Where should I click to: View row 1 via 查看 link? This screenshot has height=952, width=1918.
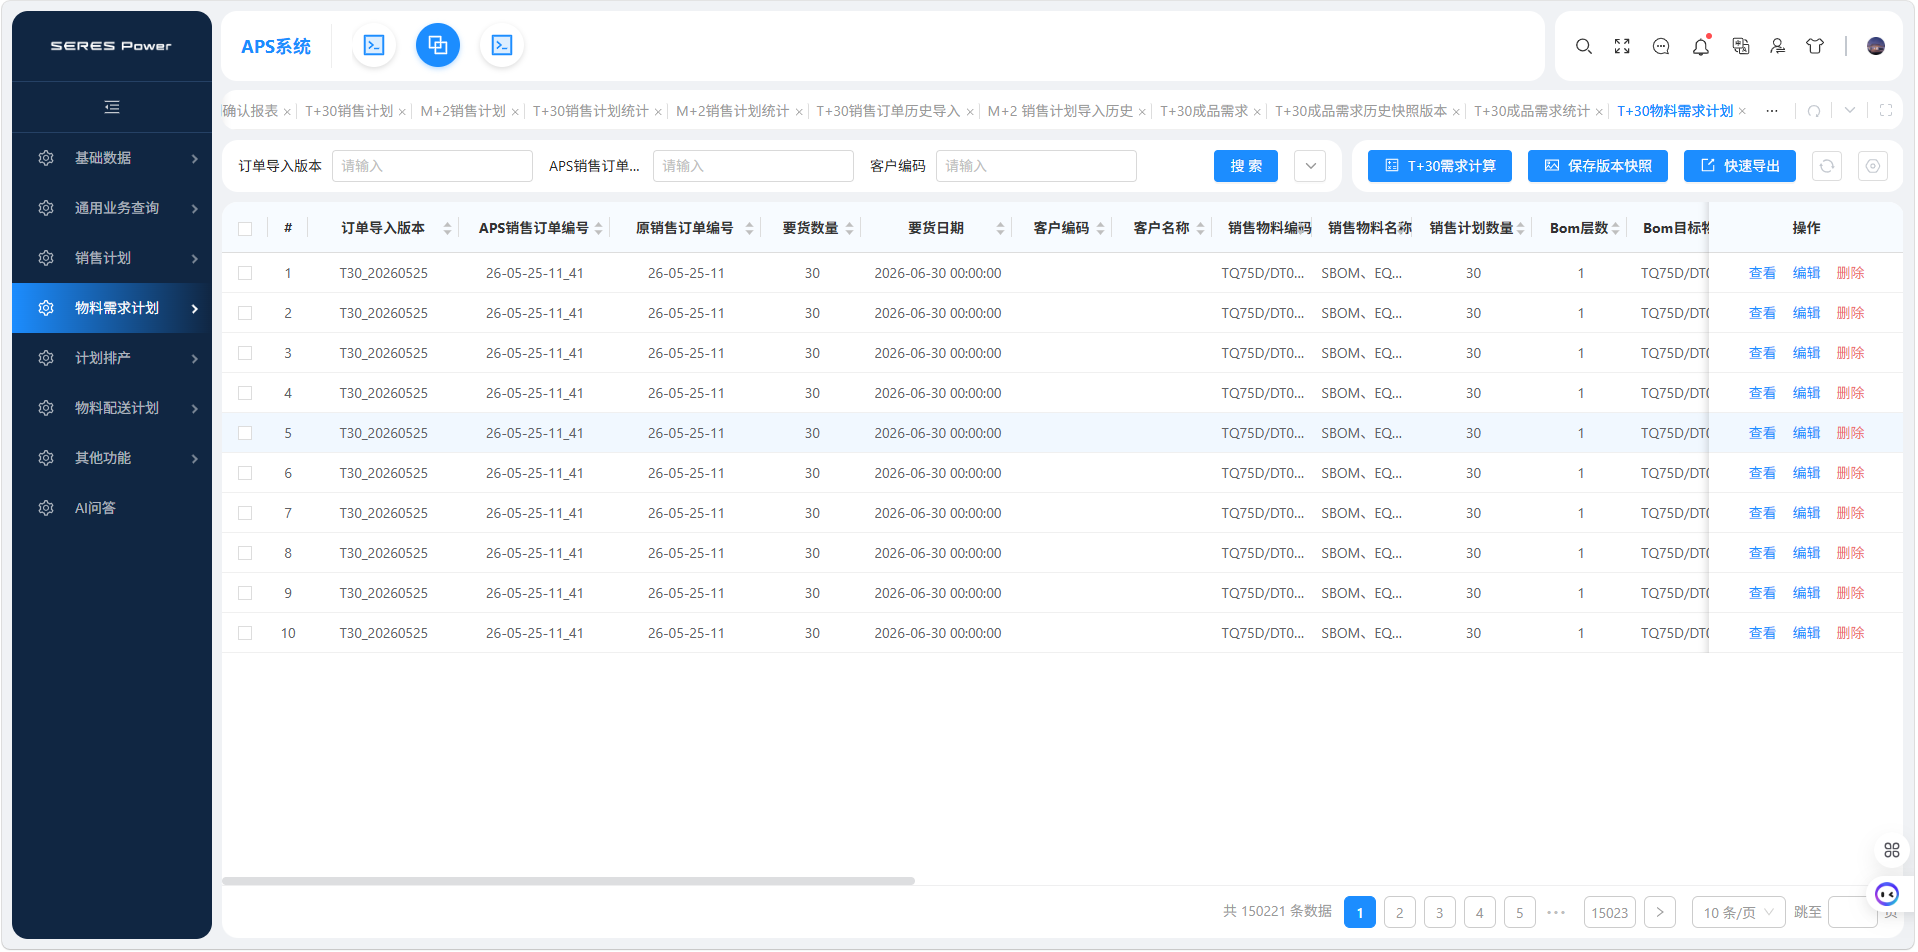(x=1762, y=273)
